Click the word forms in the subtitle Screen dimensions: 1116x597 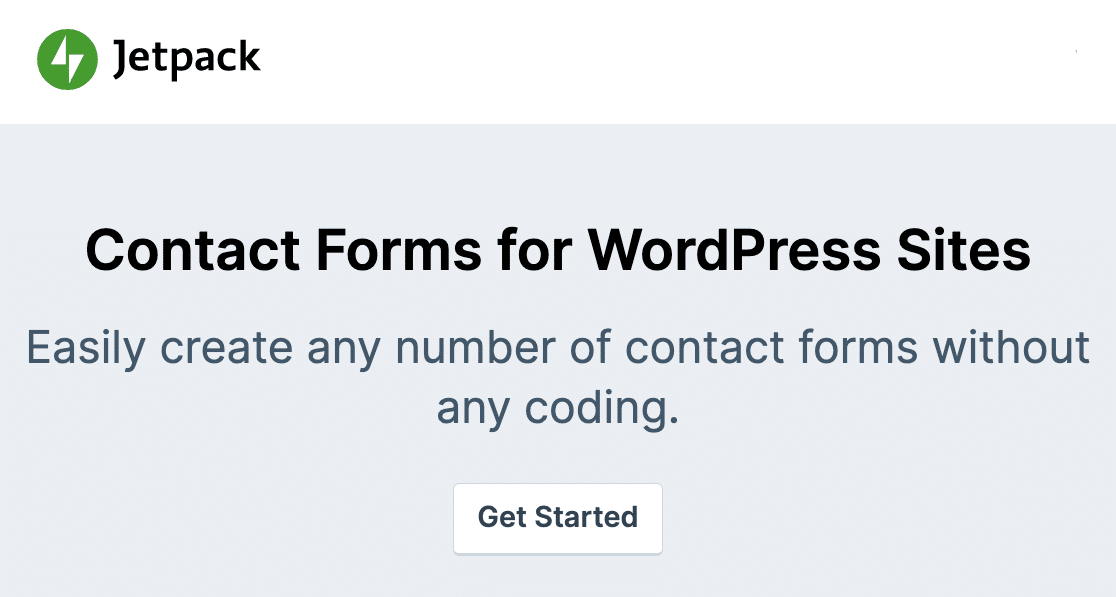pos(858,347)
